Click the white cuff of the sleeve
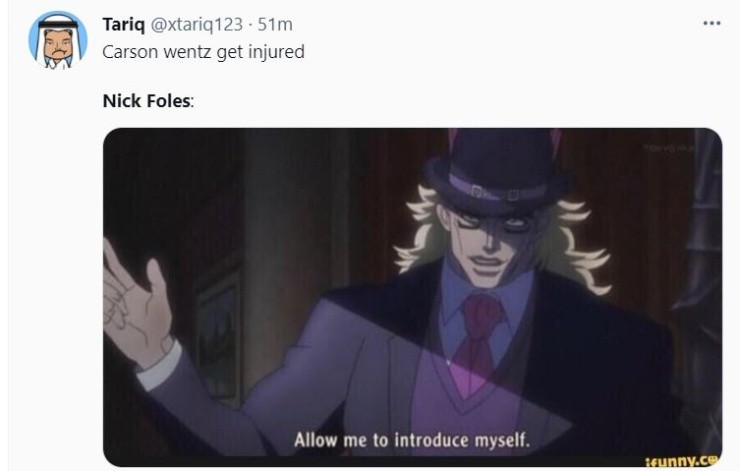The image size is (740, 471). click(x=159, y=367)
